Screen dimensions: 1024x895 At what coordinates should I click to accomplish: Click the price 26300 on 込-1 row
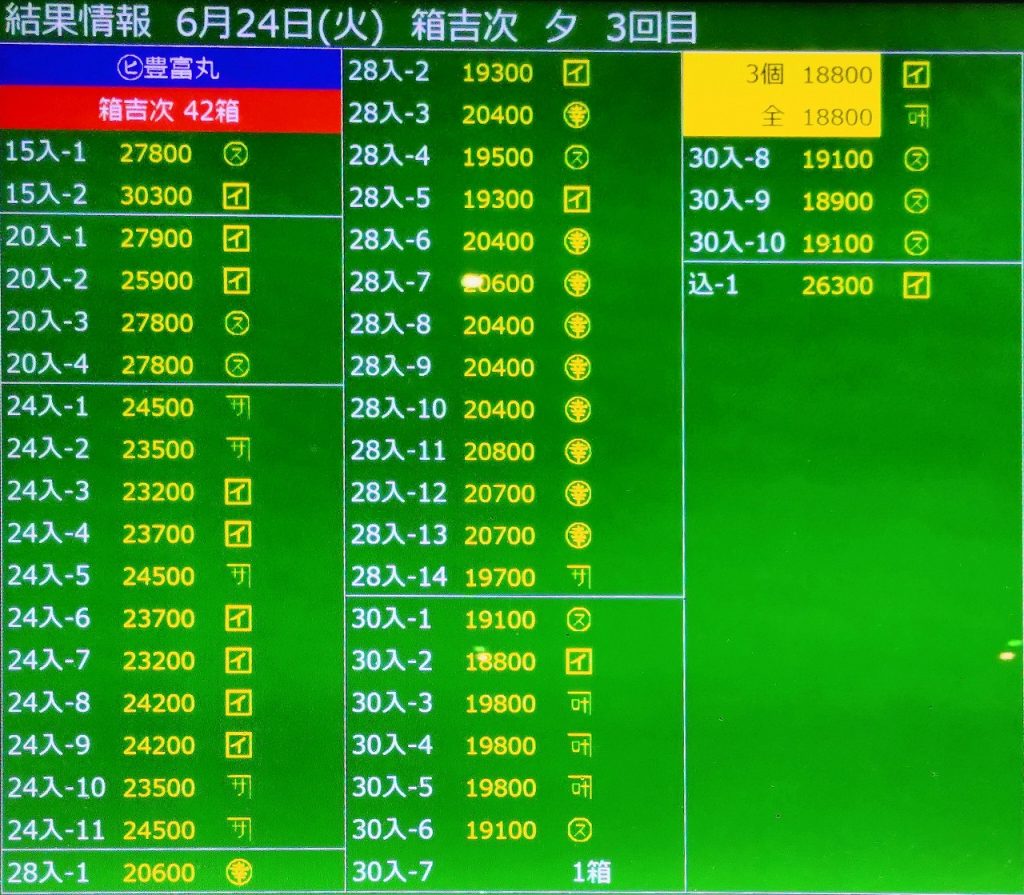coord(837,286)
